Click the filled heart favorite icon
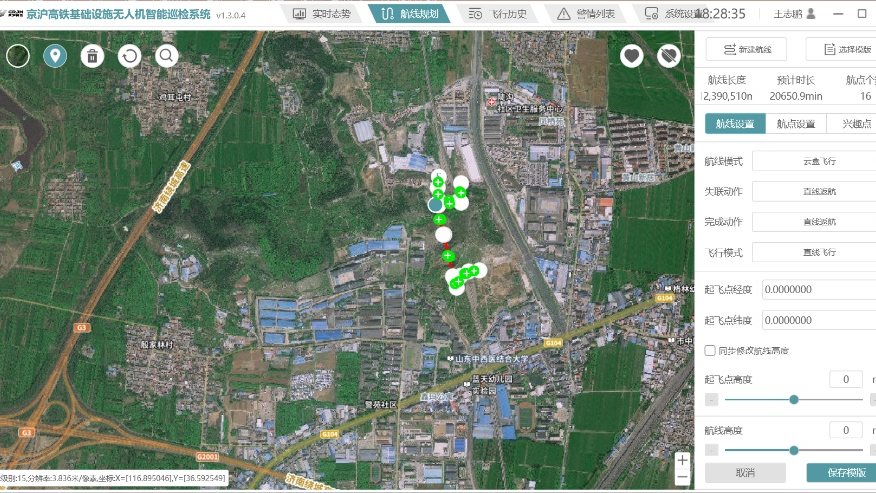The image size is (876, 493). 631,56
